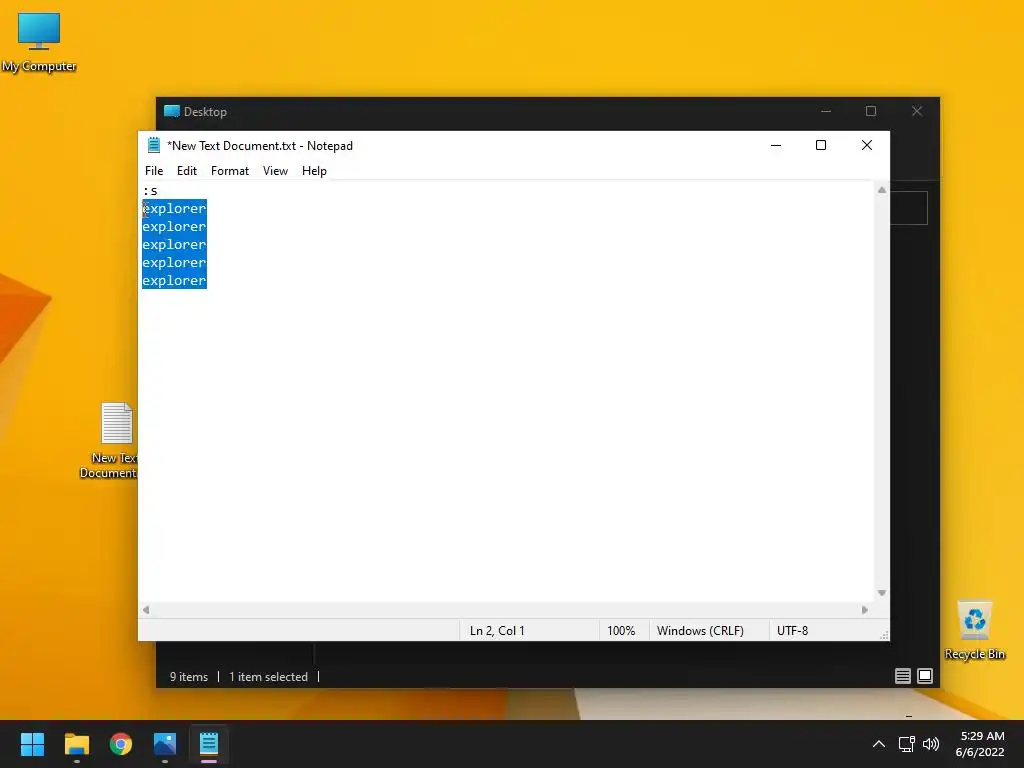Click the 'UTF-8' encoding status entry
Image resolution: width=1024 pixels, height=768 pixels.
(792, 631)
